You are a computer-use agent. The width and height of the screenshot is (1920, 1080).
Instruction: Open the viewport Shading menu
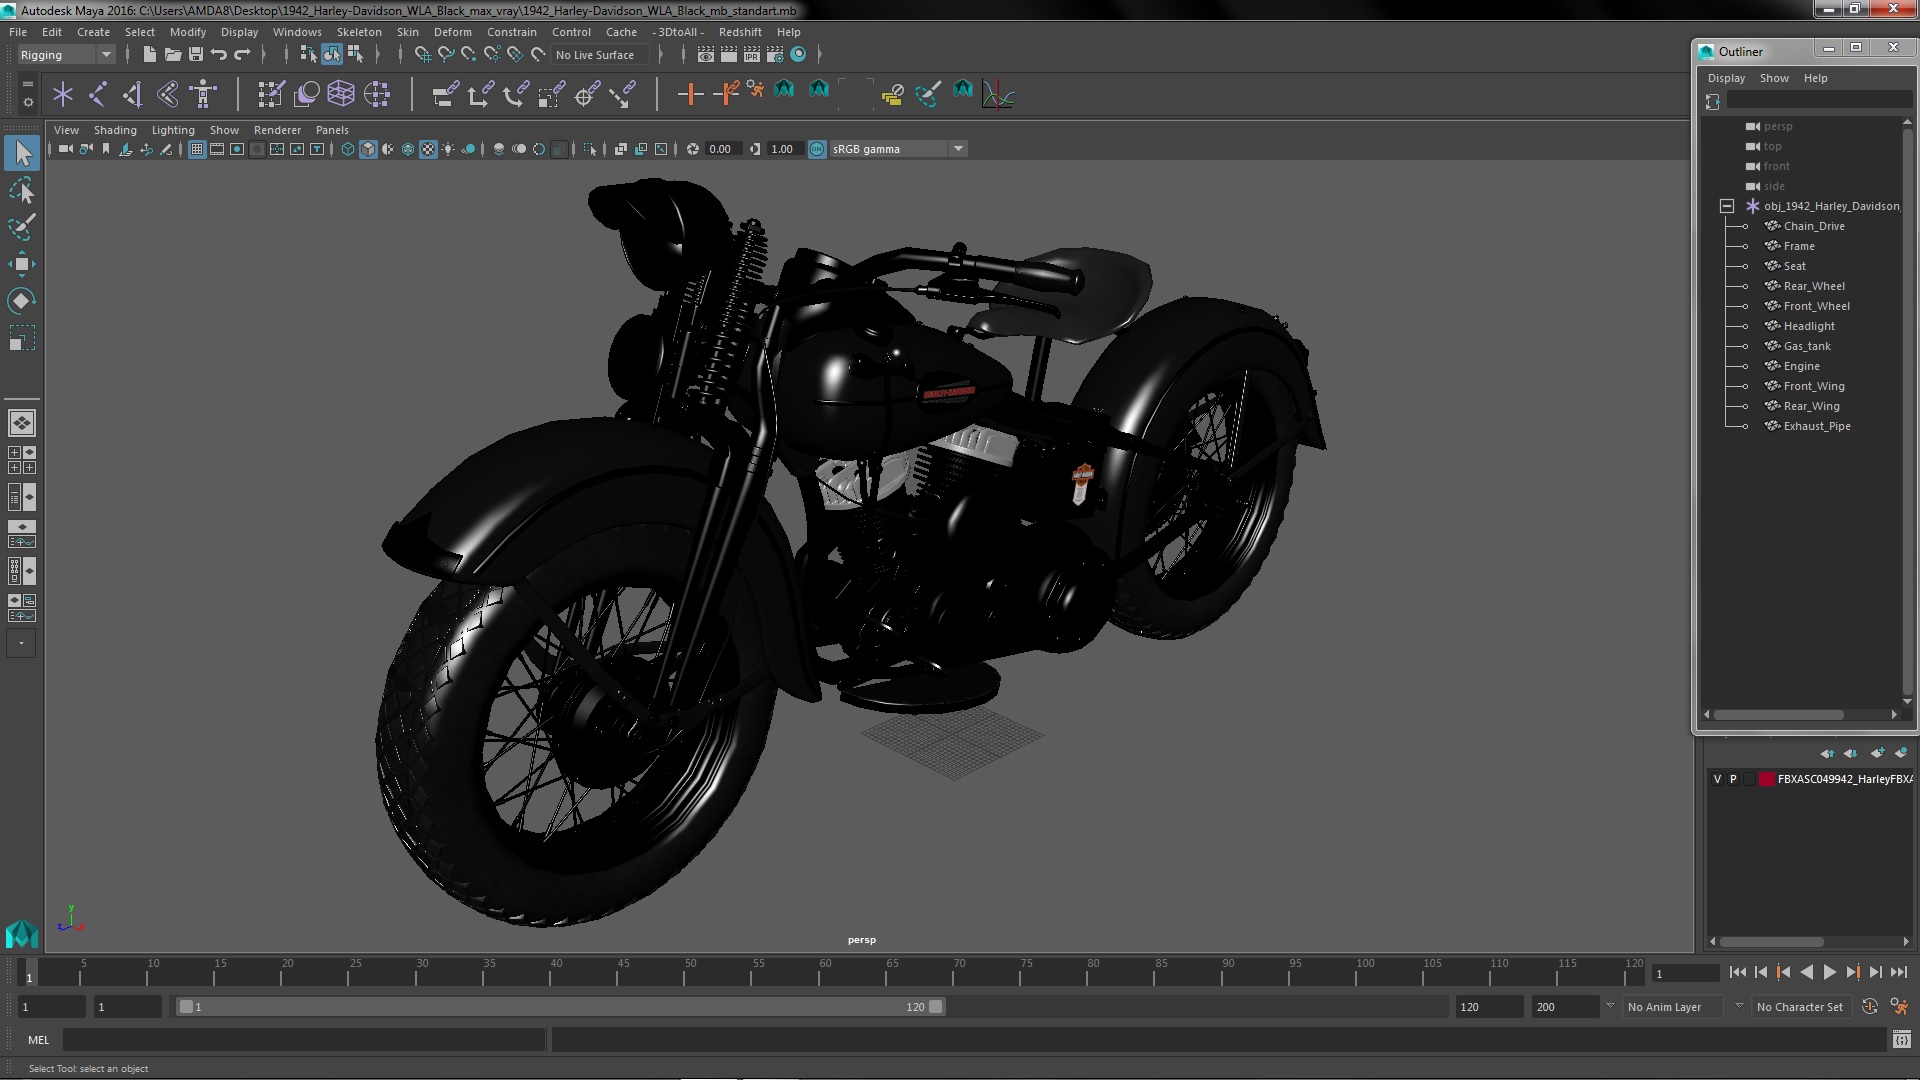[x=115, y=130]
